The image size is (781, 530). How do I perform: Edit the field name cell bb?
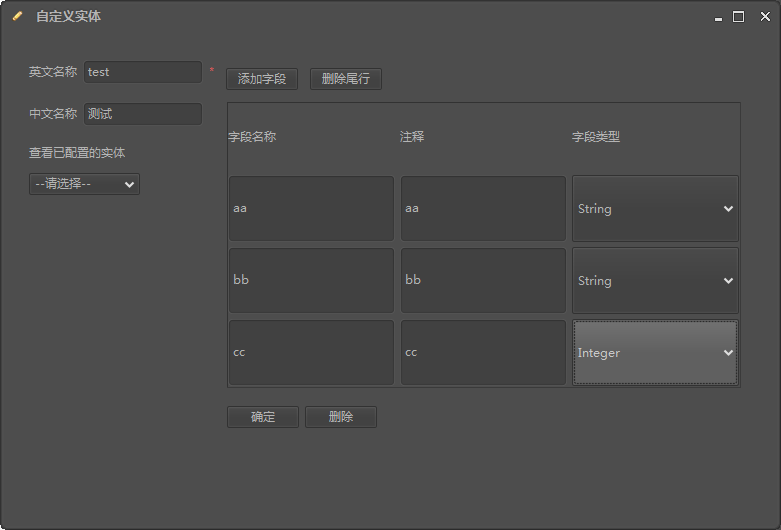tap(311, 280)
